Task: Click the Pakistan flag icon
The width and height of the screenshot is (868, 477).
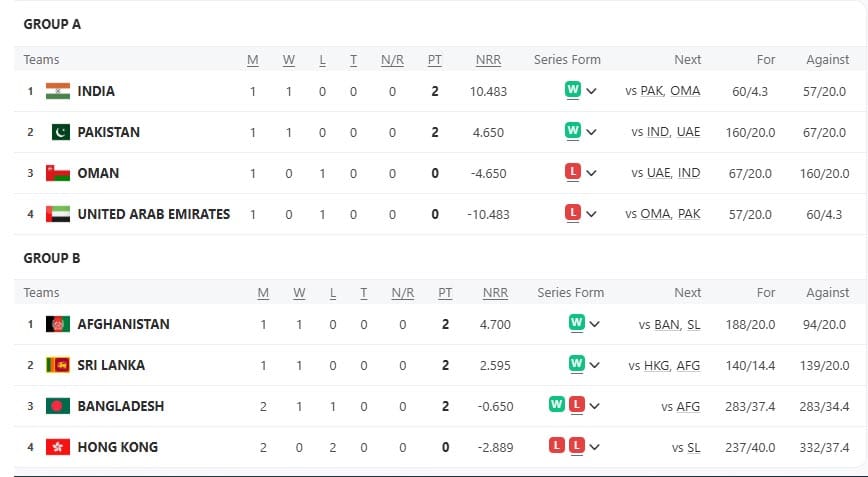Action: point(60,132)
